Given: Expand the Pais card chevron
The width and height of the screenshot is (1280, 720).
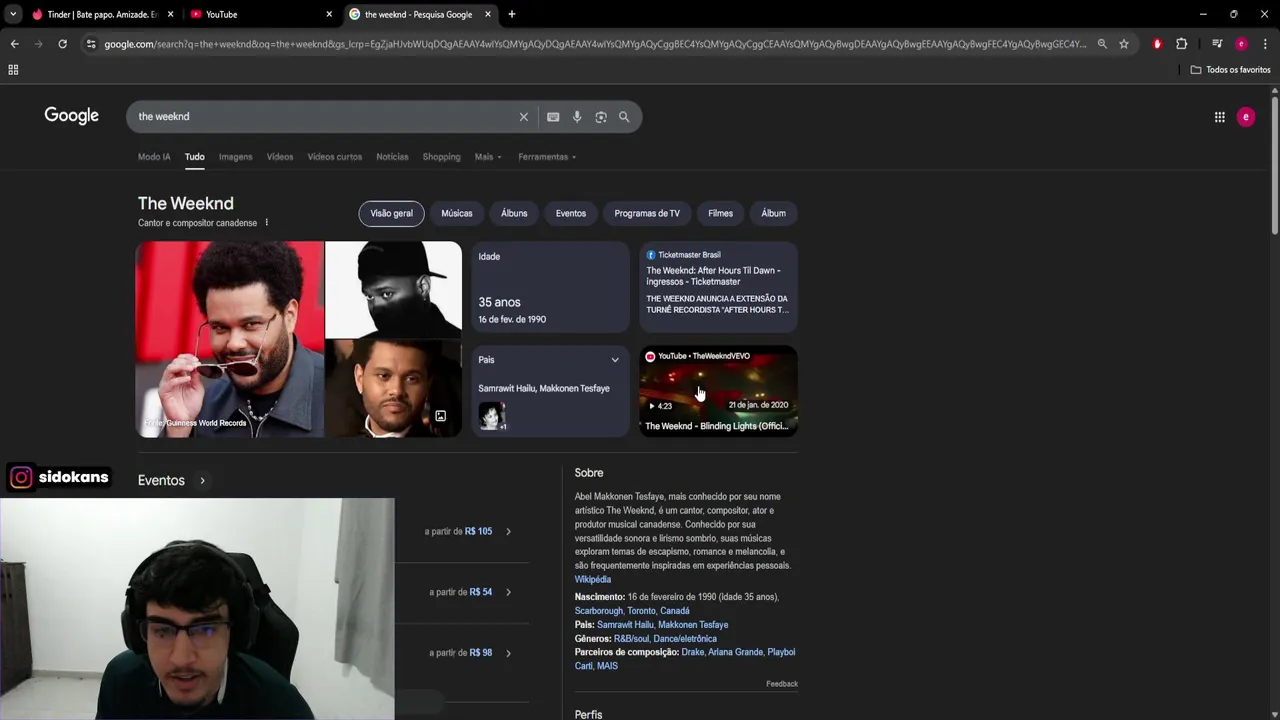Looking at the screenshot, I should click(x=615, y=360).
